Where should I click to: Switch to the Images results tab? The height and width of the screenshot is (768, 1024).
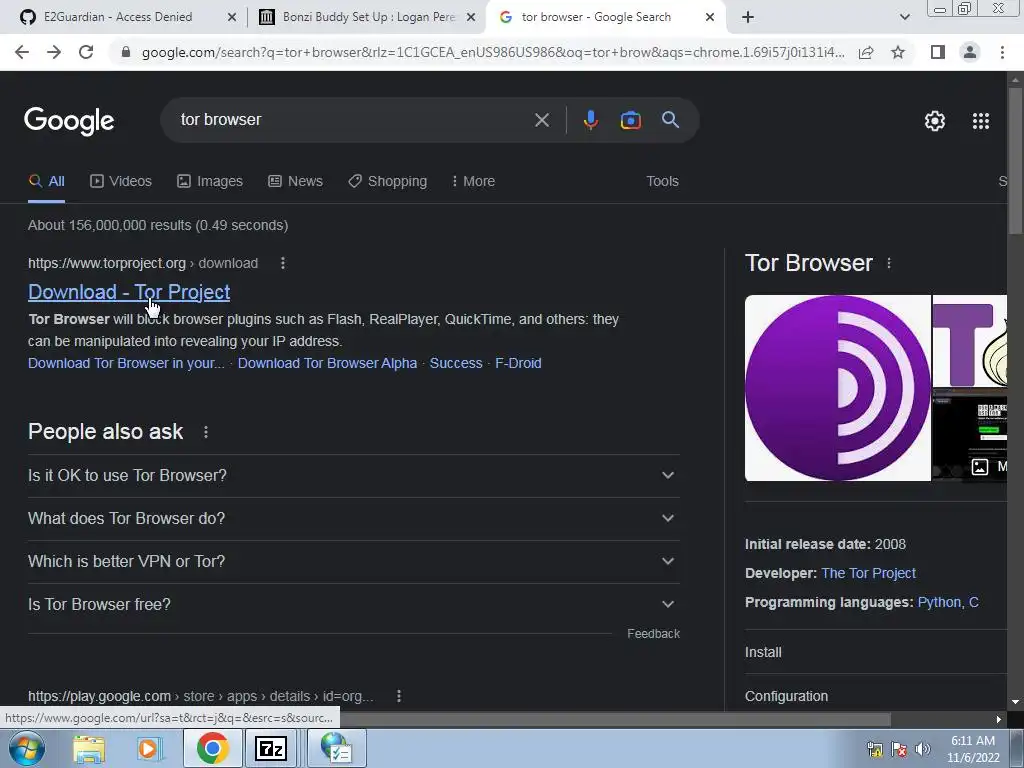(x=210, y=182)
